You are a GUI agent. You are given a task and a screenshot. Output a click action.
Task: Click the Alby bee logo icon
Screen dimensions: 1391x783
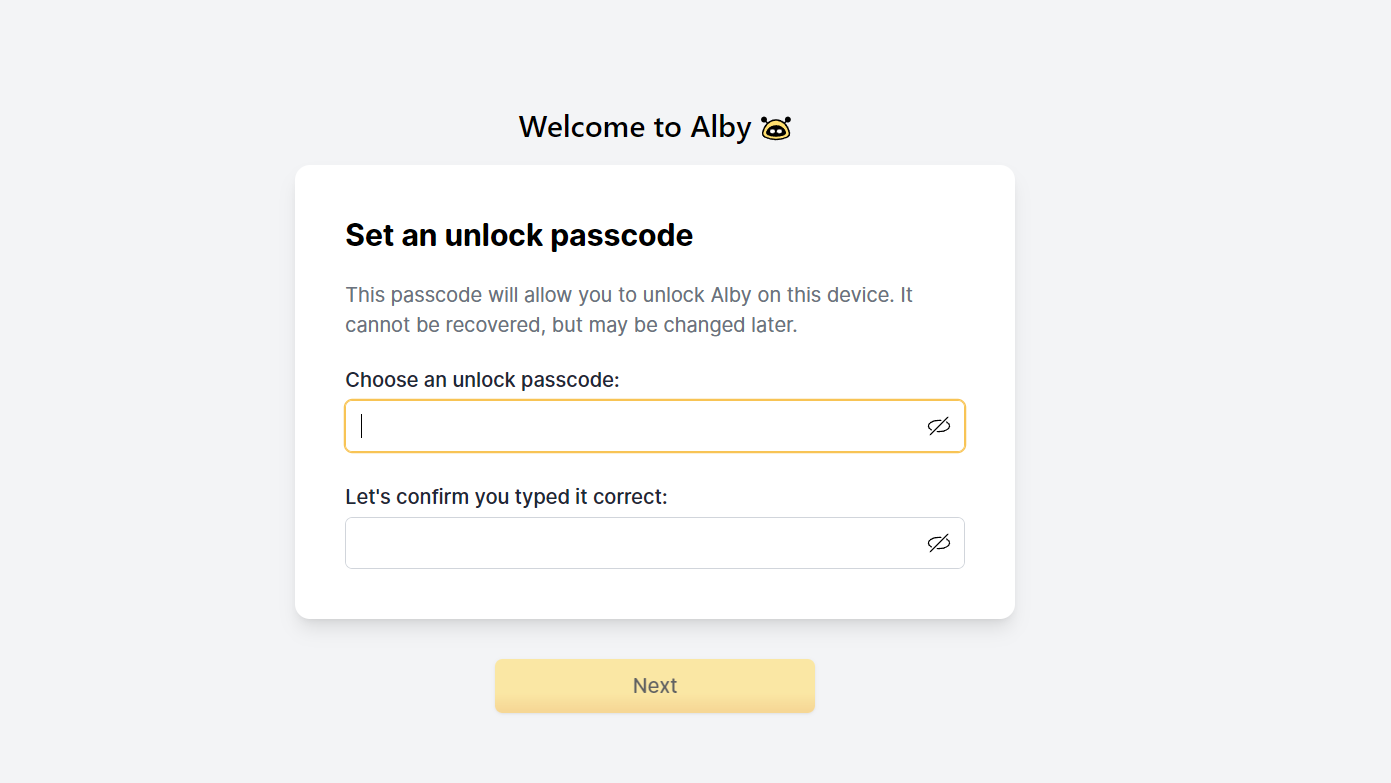[776, 128]
